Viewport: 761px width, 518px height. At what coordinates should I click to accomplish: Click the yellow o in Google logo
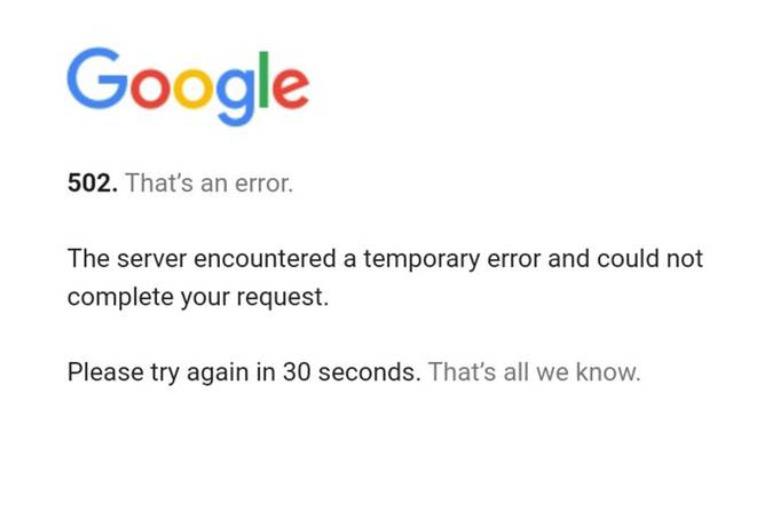[193, 89]
